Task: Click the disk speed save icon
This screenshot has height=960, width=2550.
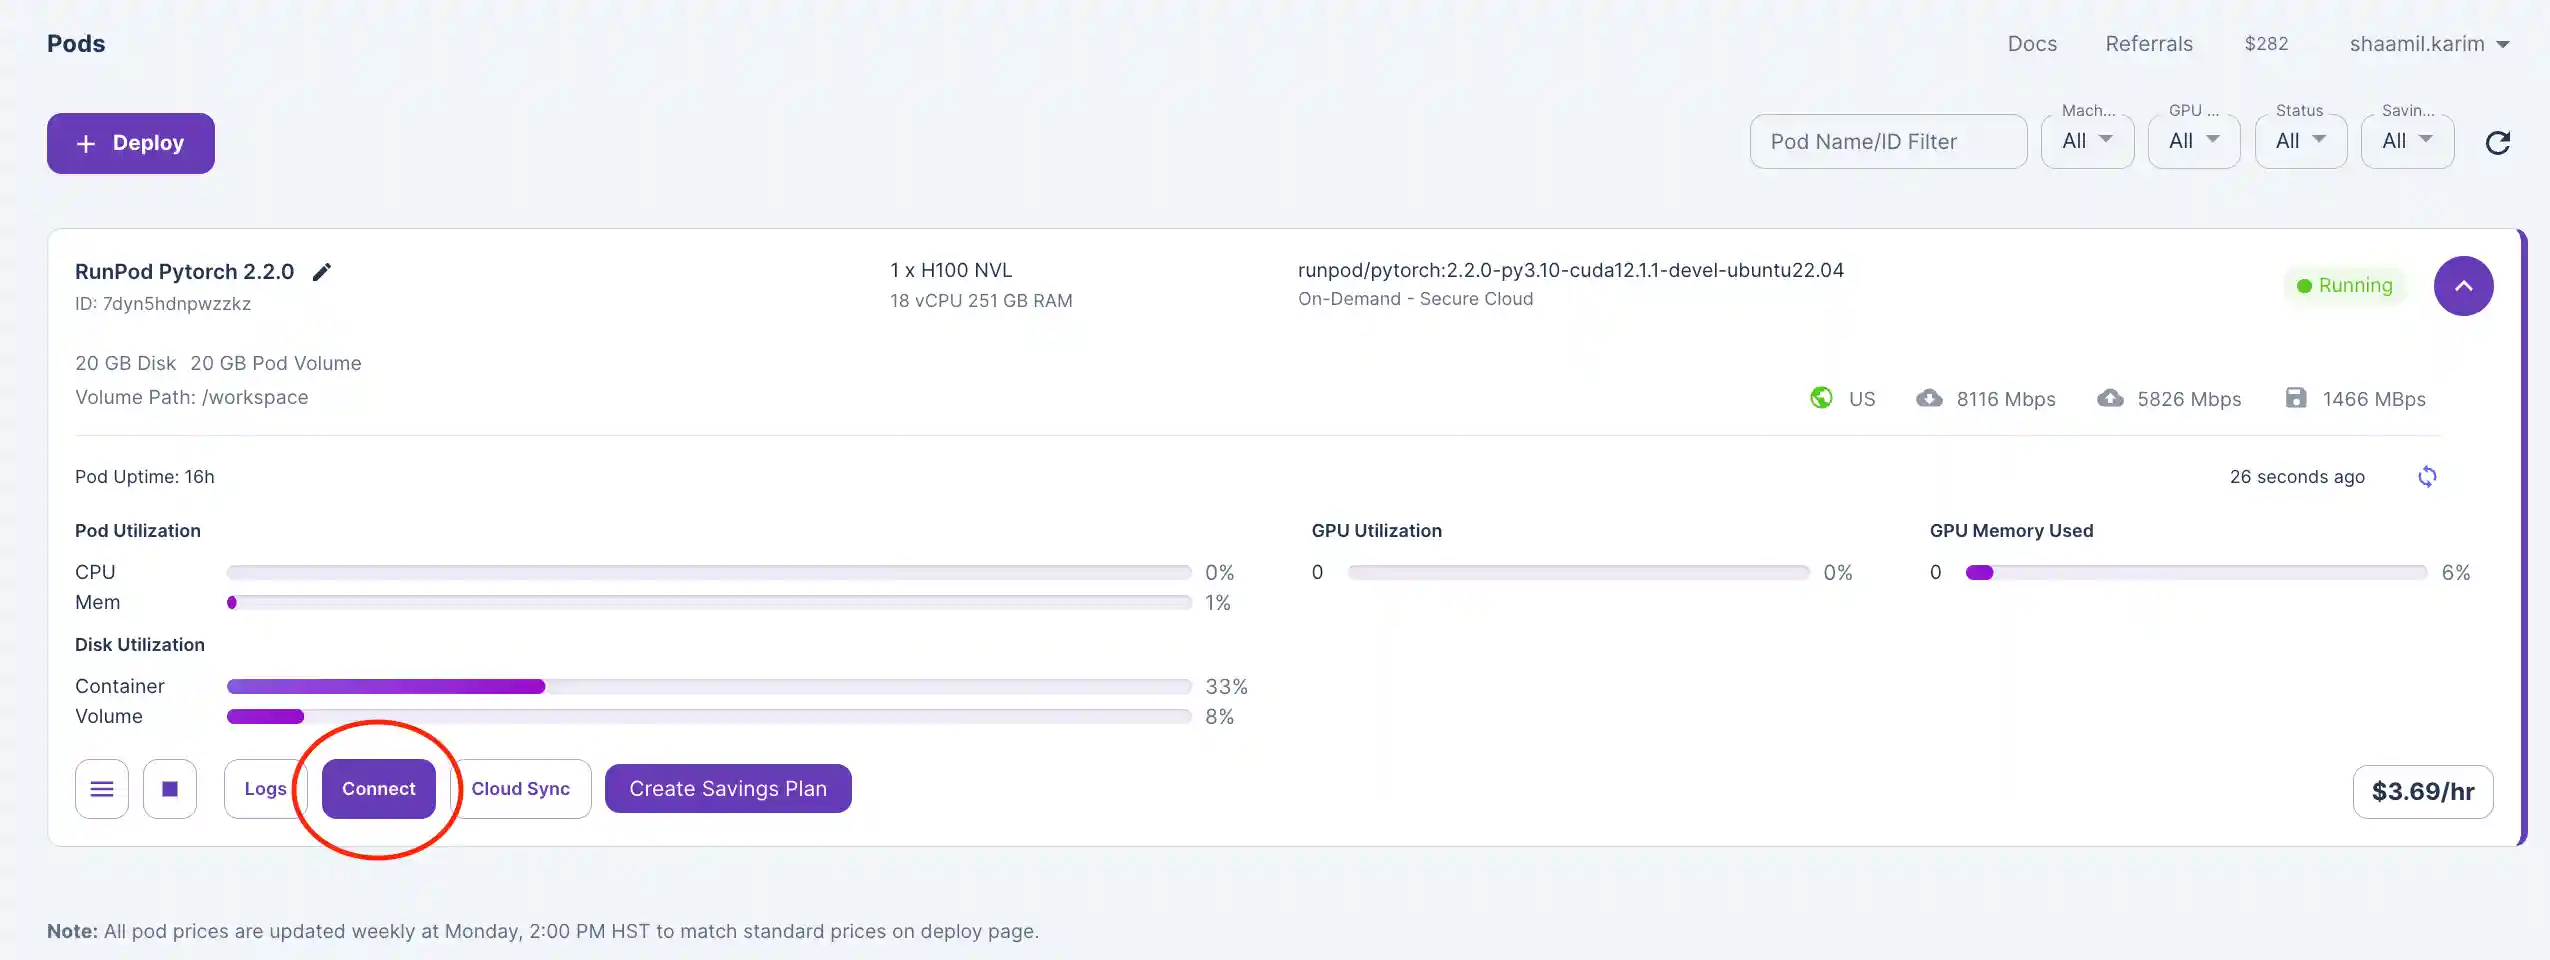Action: tap(2296, 398)
